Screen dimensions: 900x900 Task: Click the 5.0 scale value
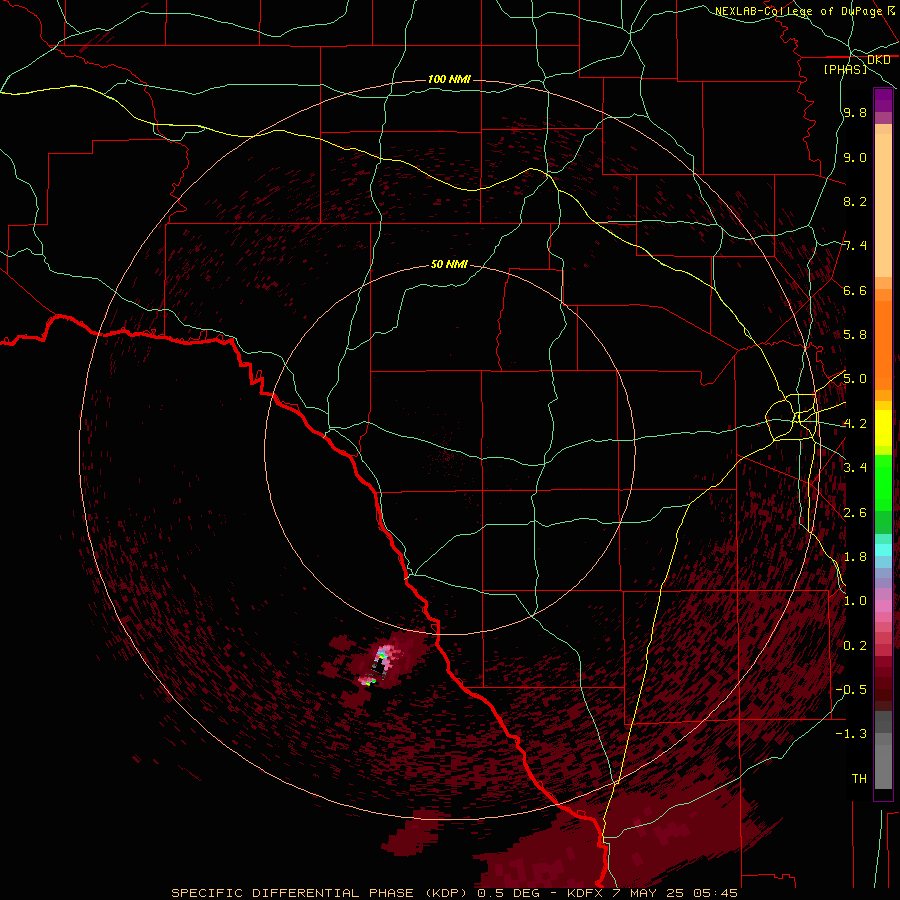coord(855,379)
